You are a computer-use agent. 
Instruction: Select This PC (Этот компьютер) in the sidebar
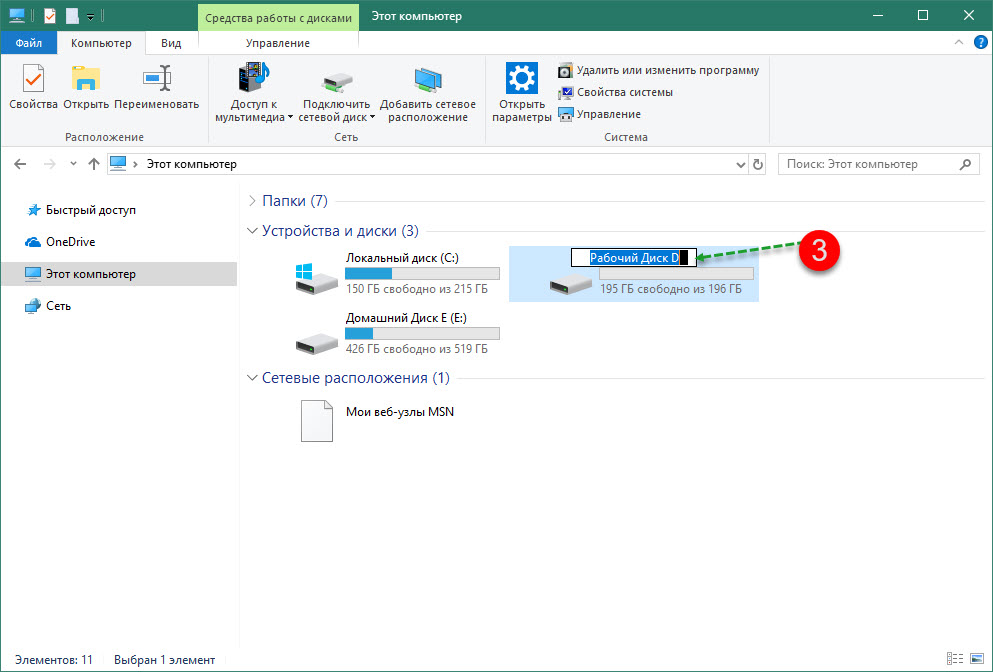coord(119,274)
